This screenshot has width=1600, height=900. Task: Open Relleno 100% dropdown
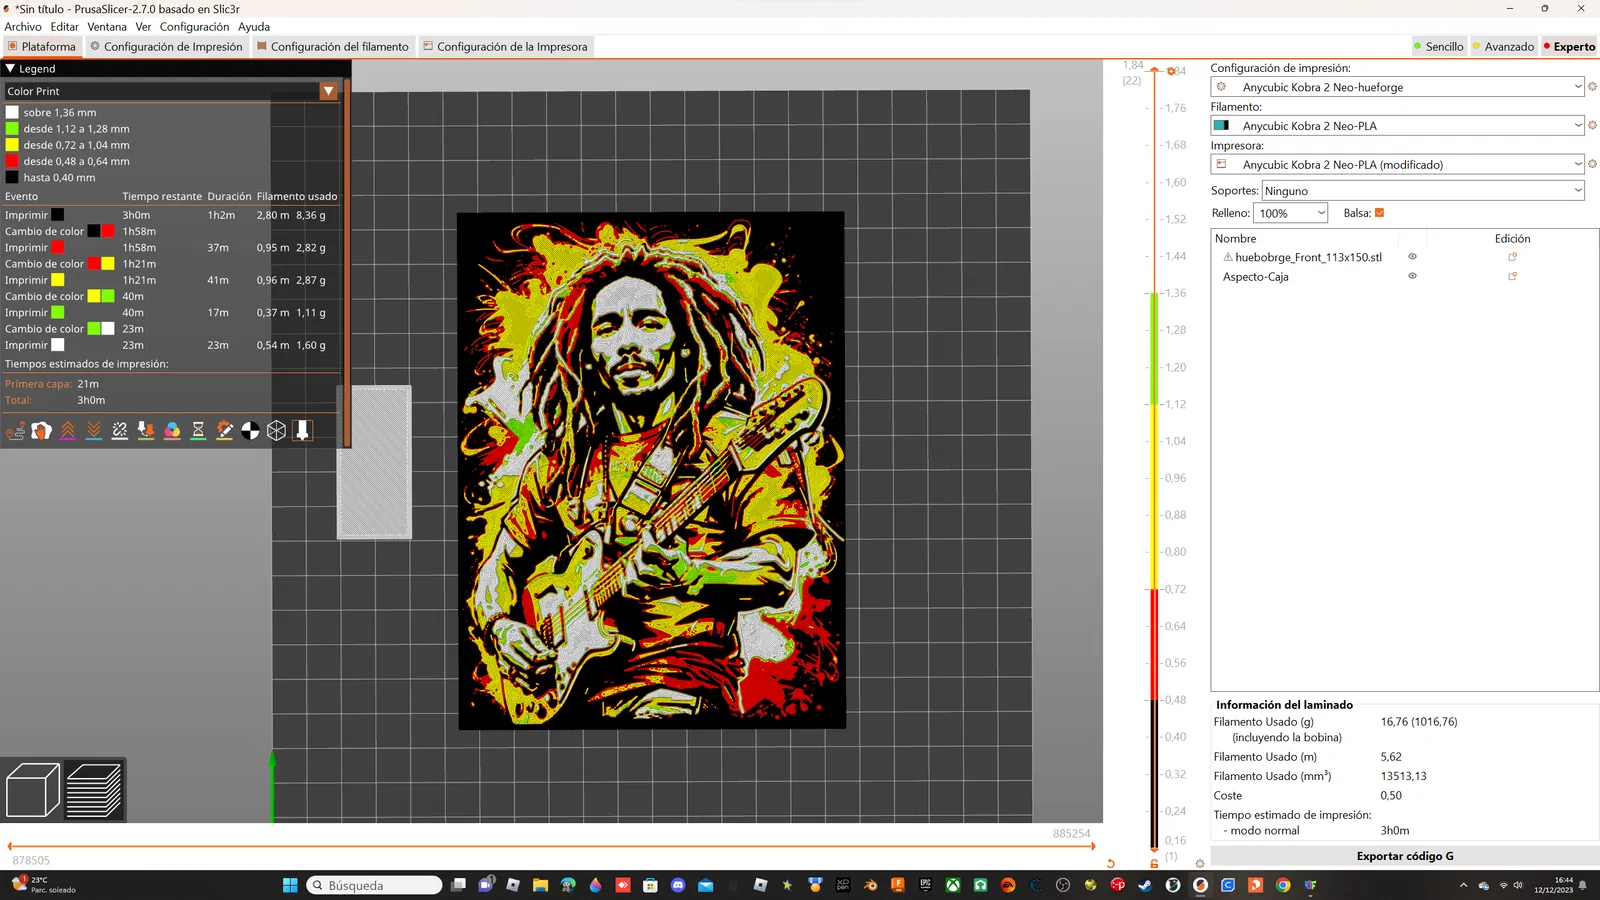[1290, 213]
